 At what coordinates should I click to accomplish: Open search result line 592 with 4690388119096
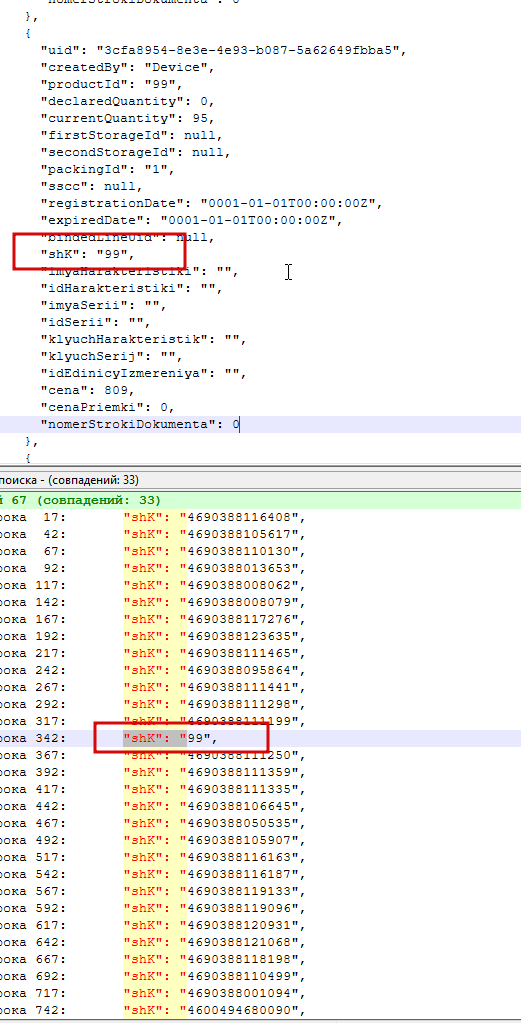(260, 908)
